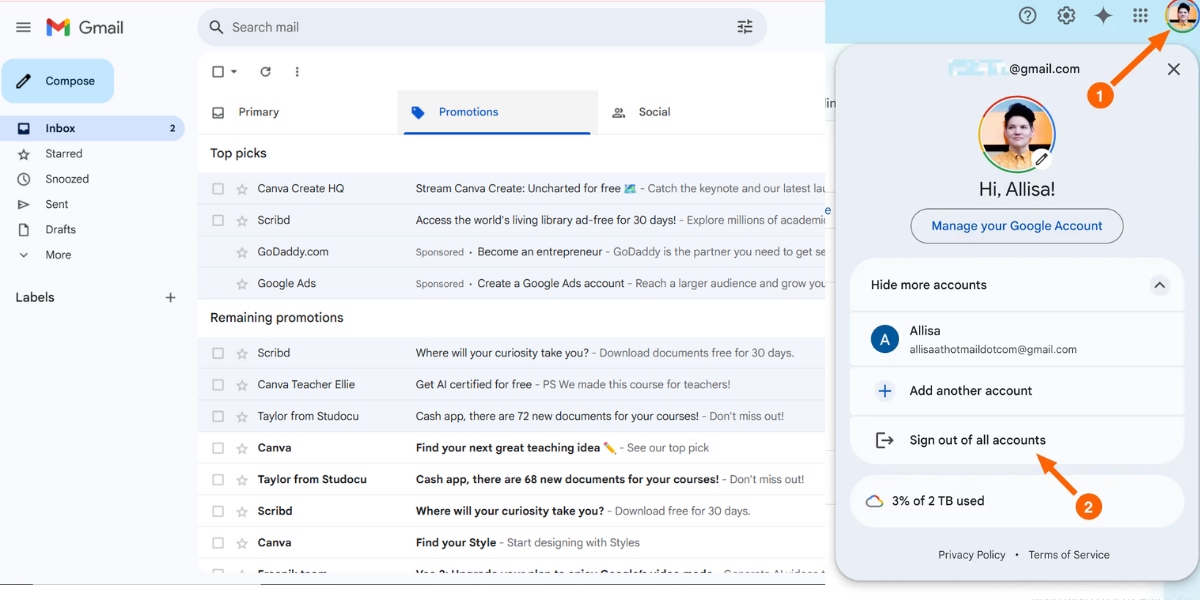
Task: Open Settings gear icon
Action: coord(1066,15)
